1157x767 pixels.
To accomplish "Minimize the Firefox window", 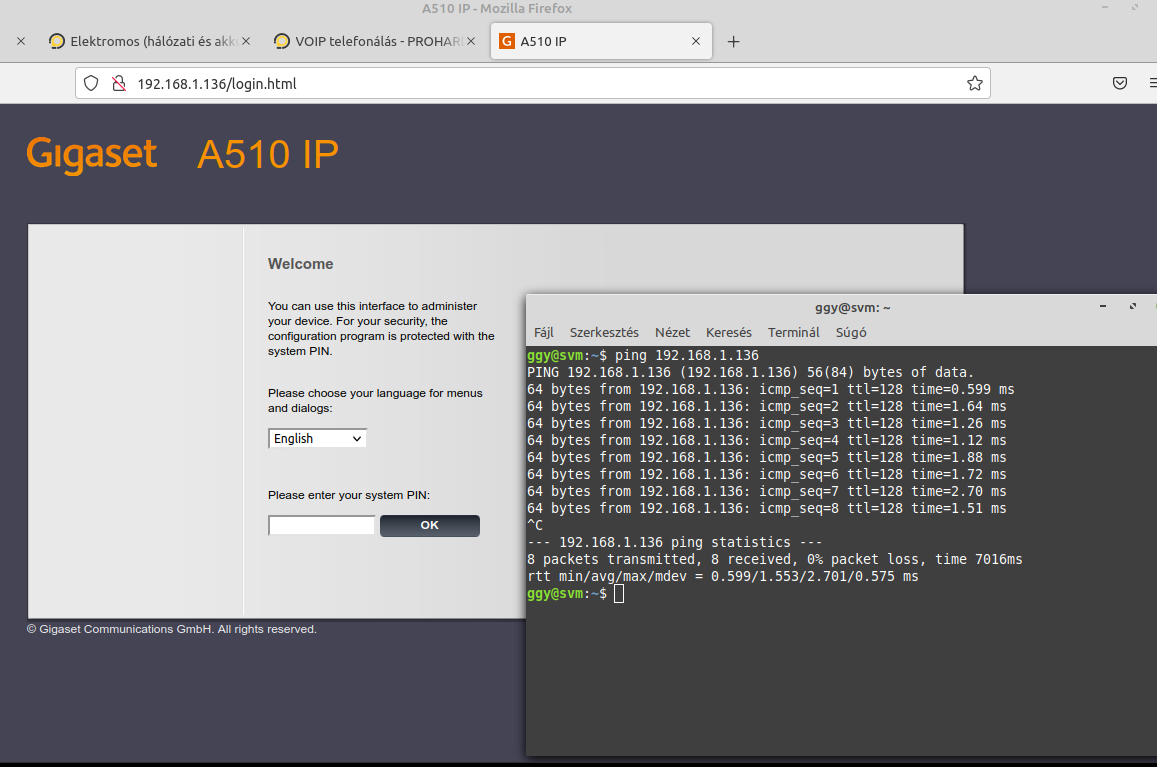I will [1105, 7].
